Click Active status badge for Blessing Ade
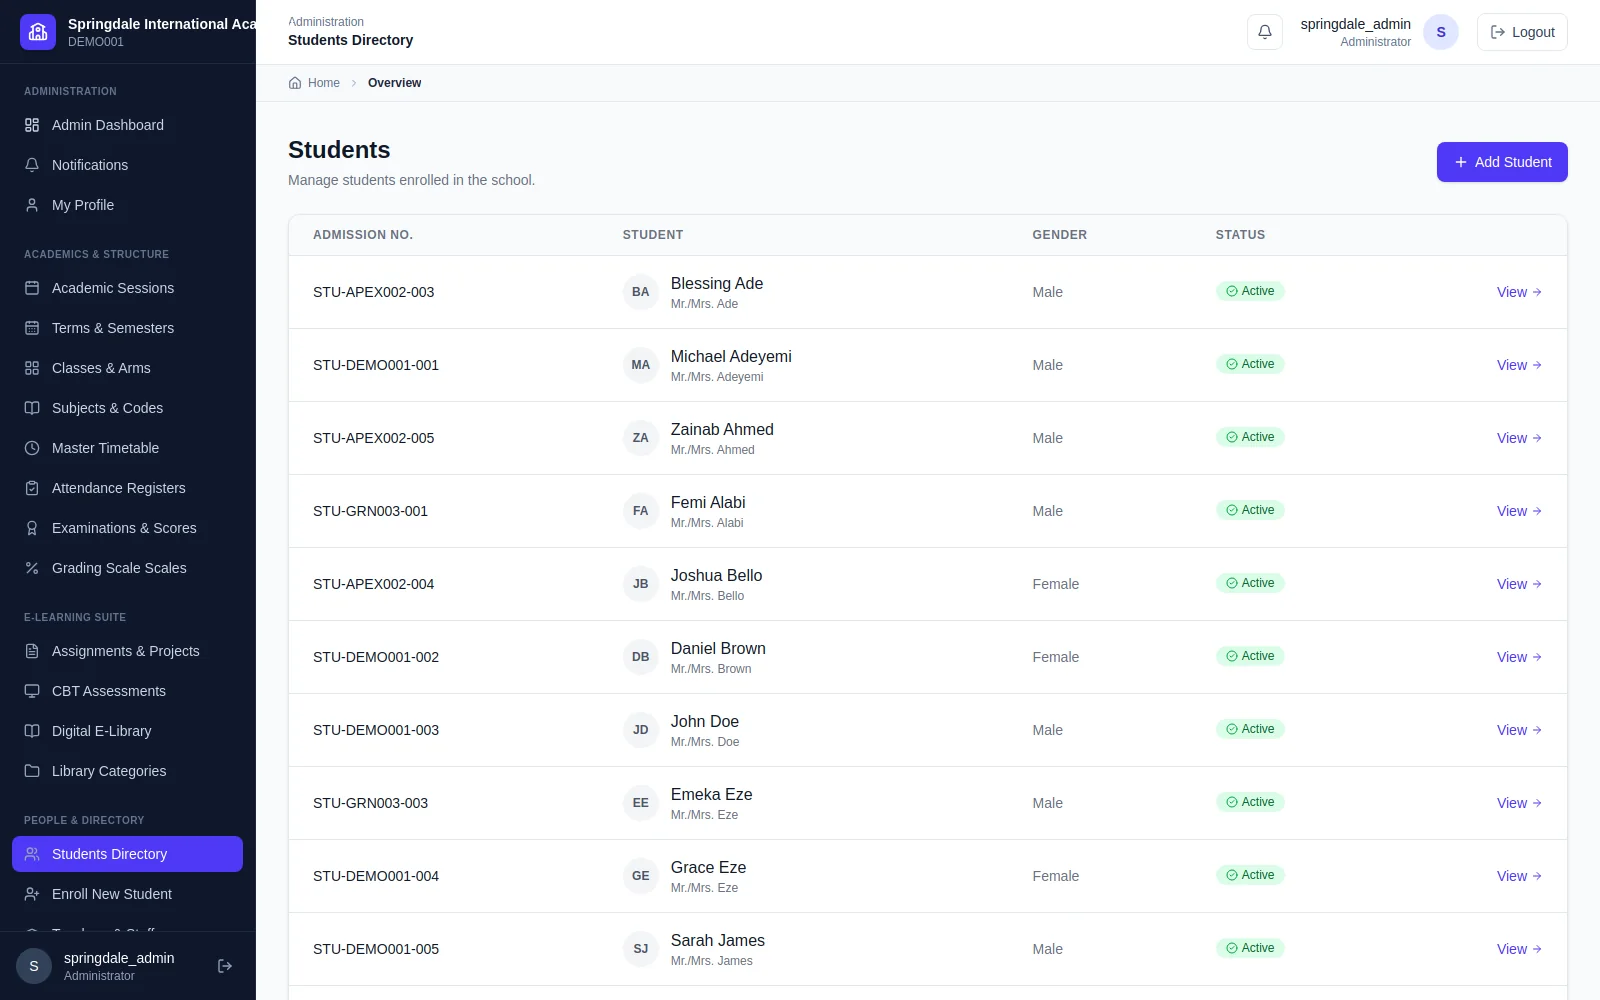This screenshot has width=1600, height=1000. [1250, 291]
